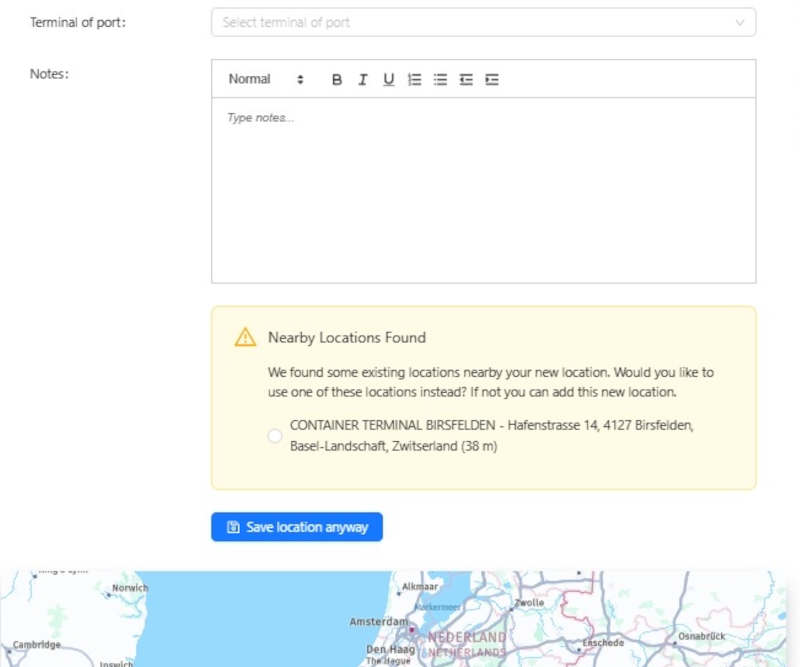Image resolution: width=800 pixels, height=667 pixels.
Task: Open the Terminal of port dropdown
Action: pos(484,22)
